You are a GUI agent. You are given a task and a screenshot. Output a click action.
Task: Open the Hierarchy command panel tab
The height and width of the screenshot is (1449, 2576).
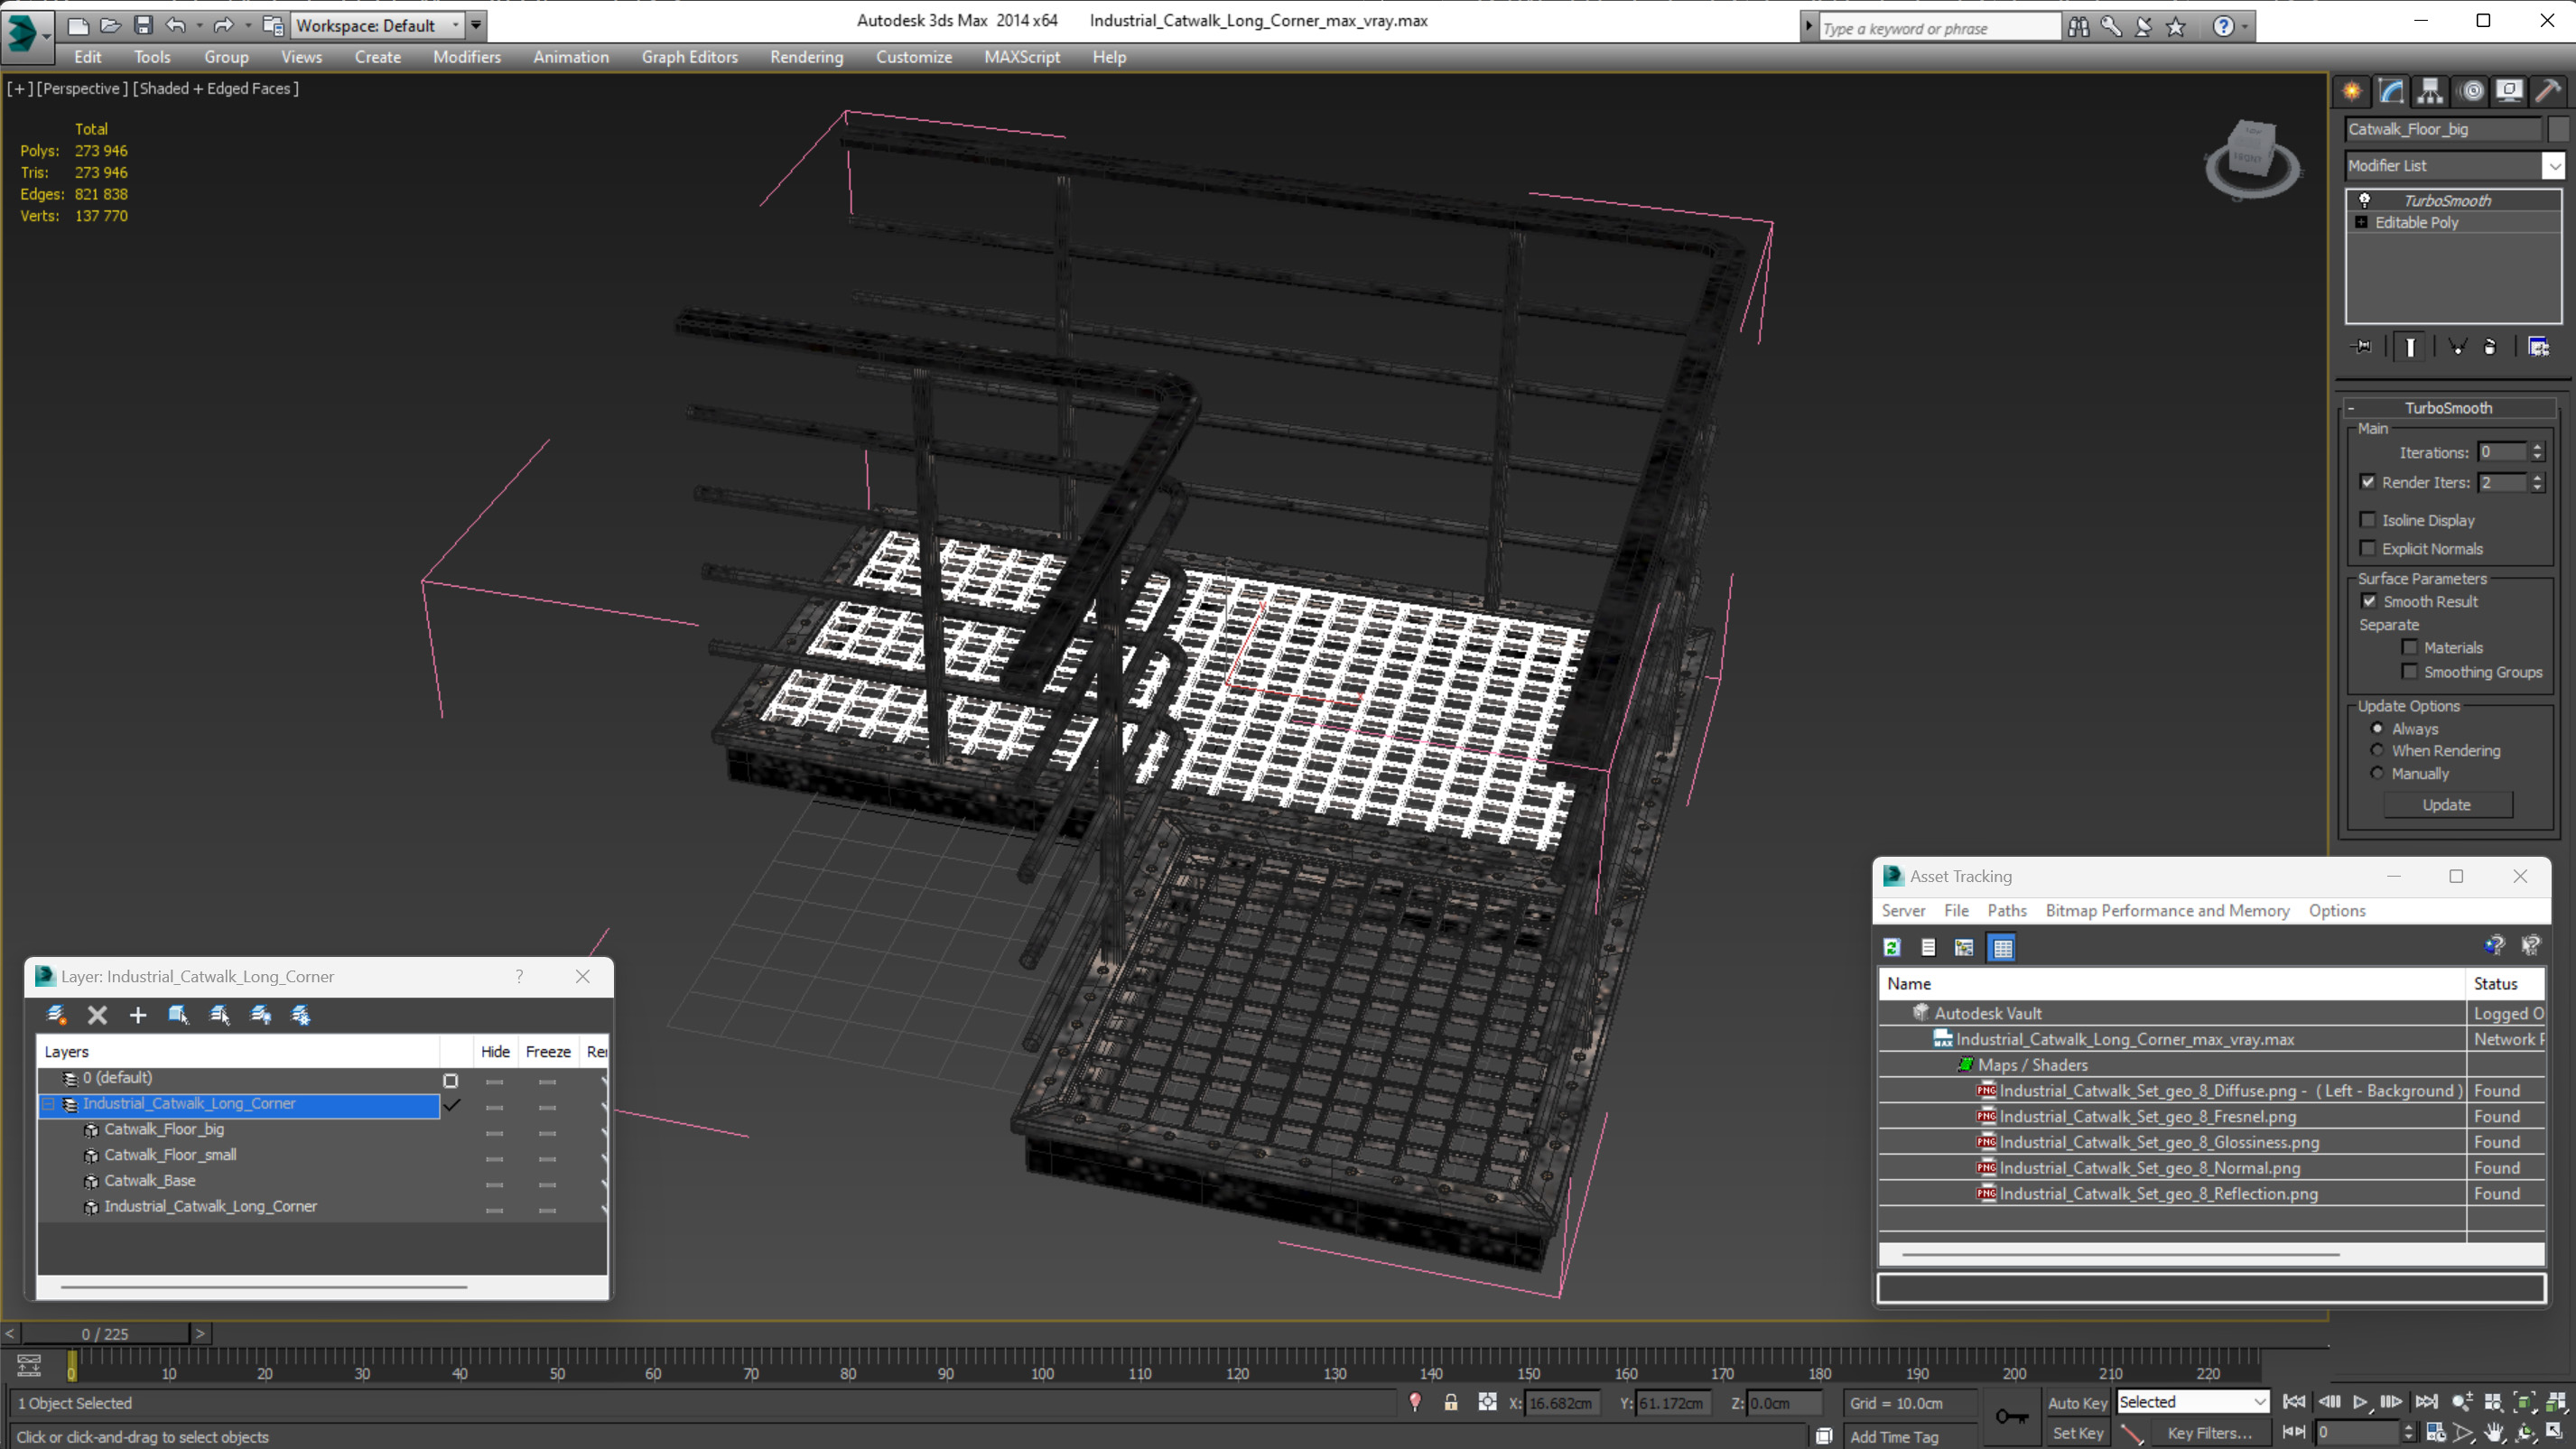point(2430,91)
